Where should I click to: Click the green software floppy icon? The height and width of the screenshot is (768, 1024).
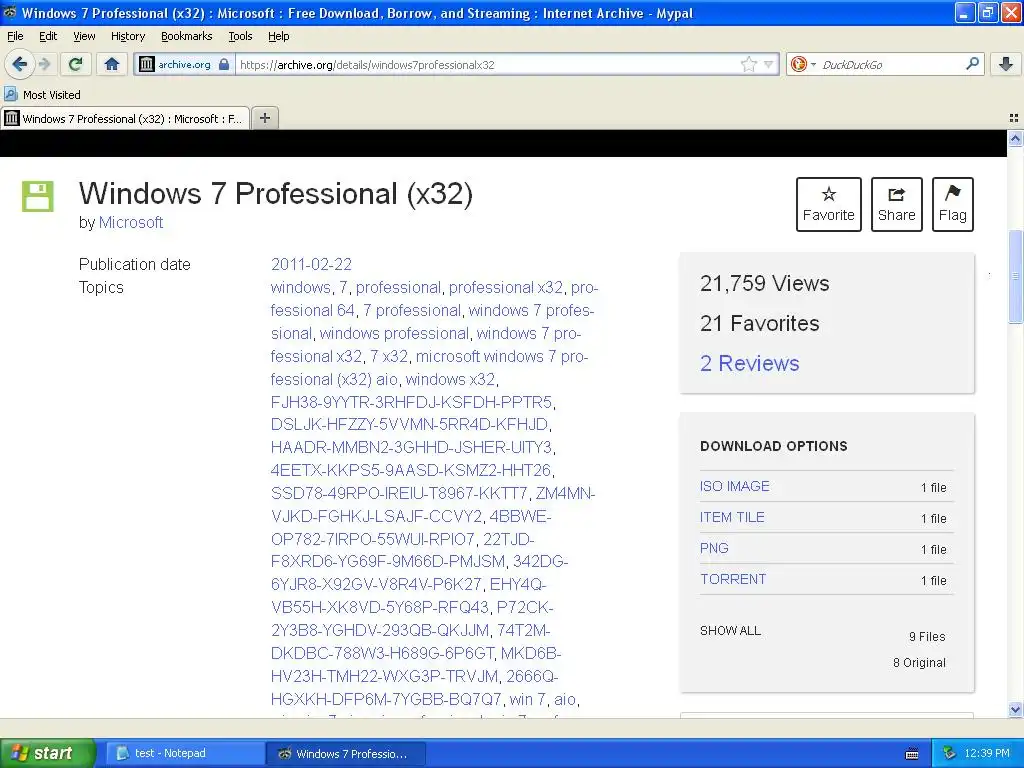click(37, 196)
